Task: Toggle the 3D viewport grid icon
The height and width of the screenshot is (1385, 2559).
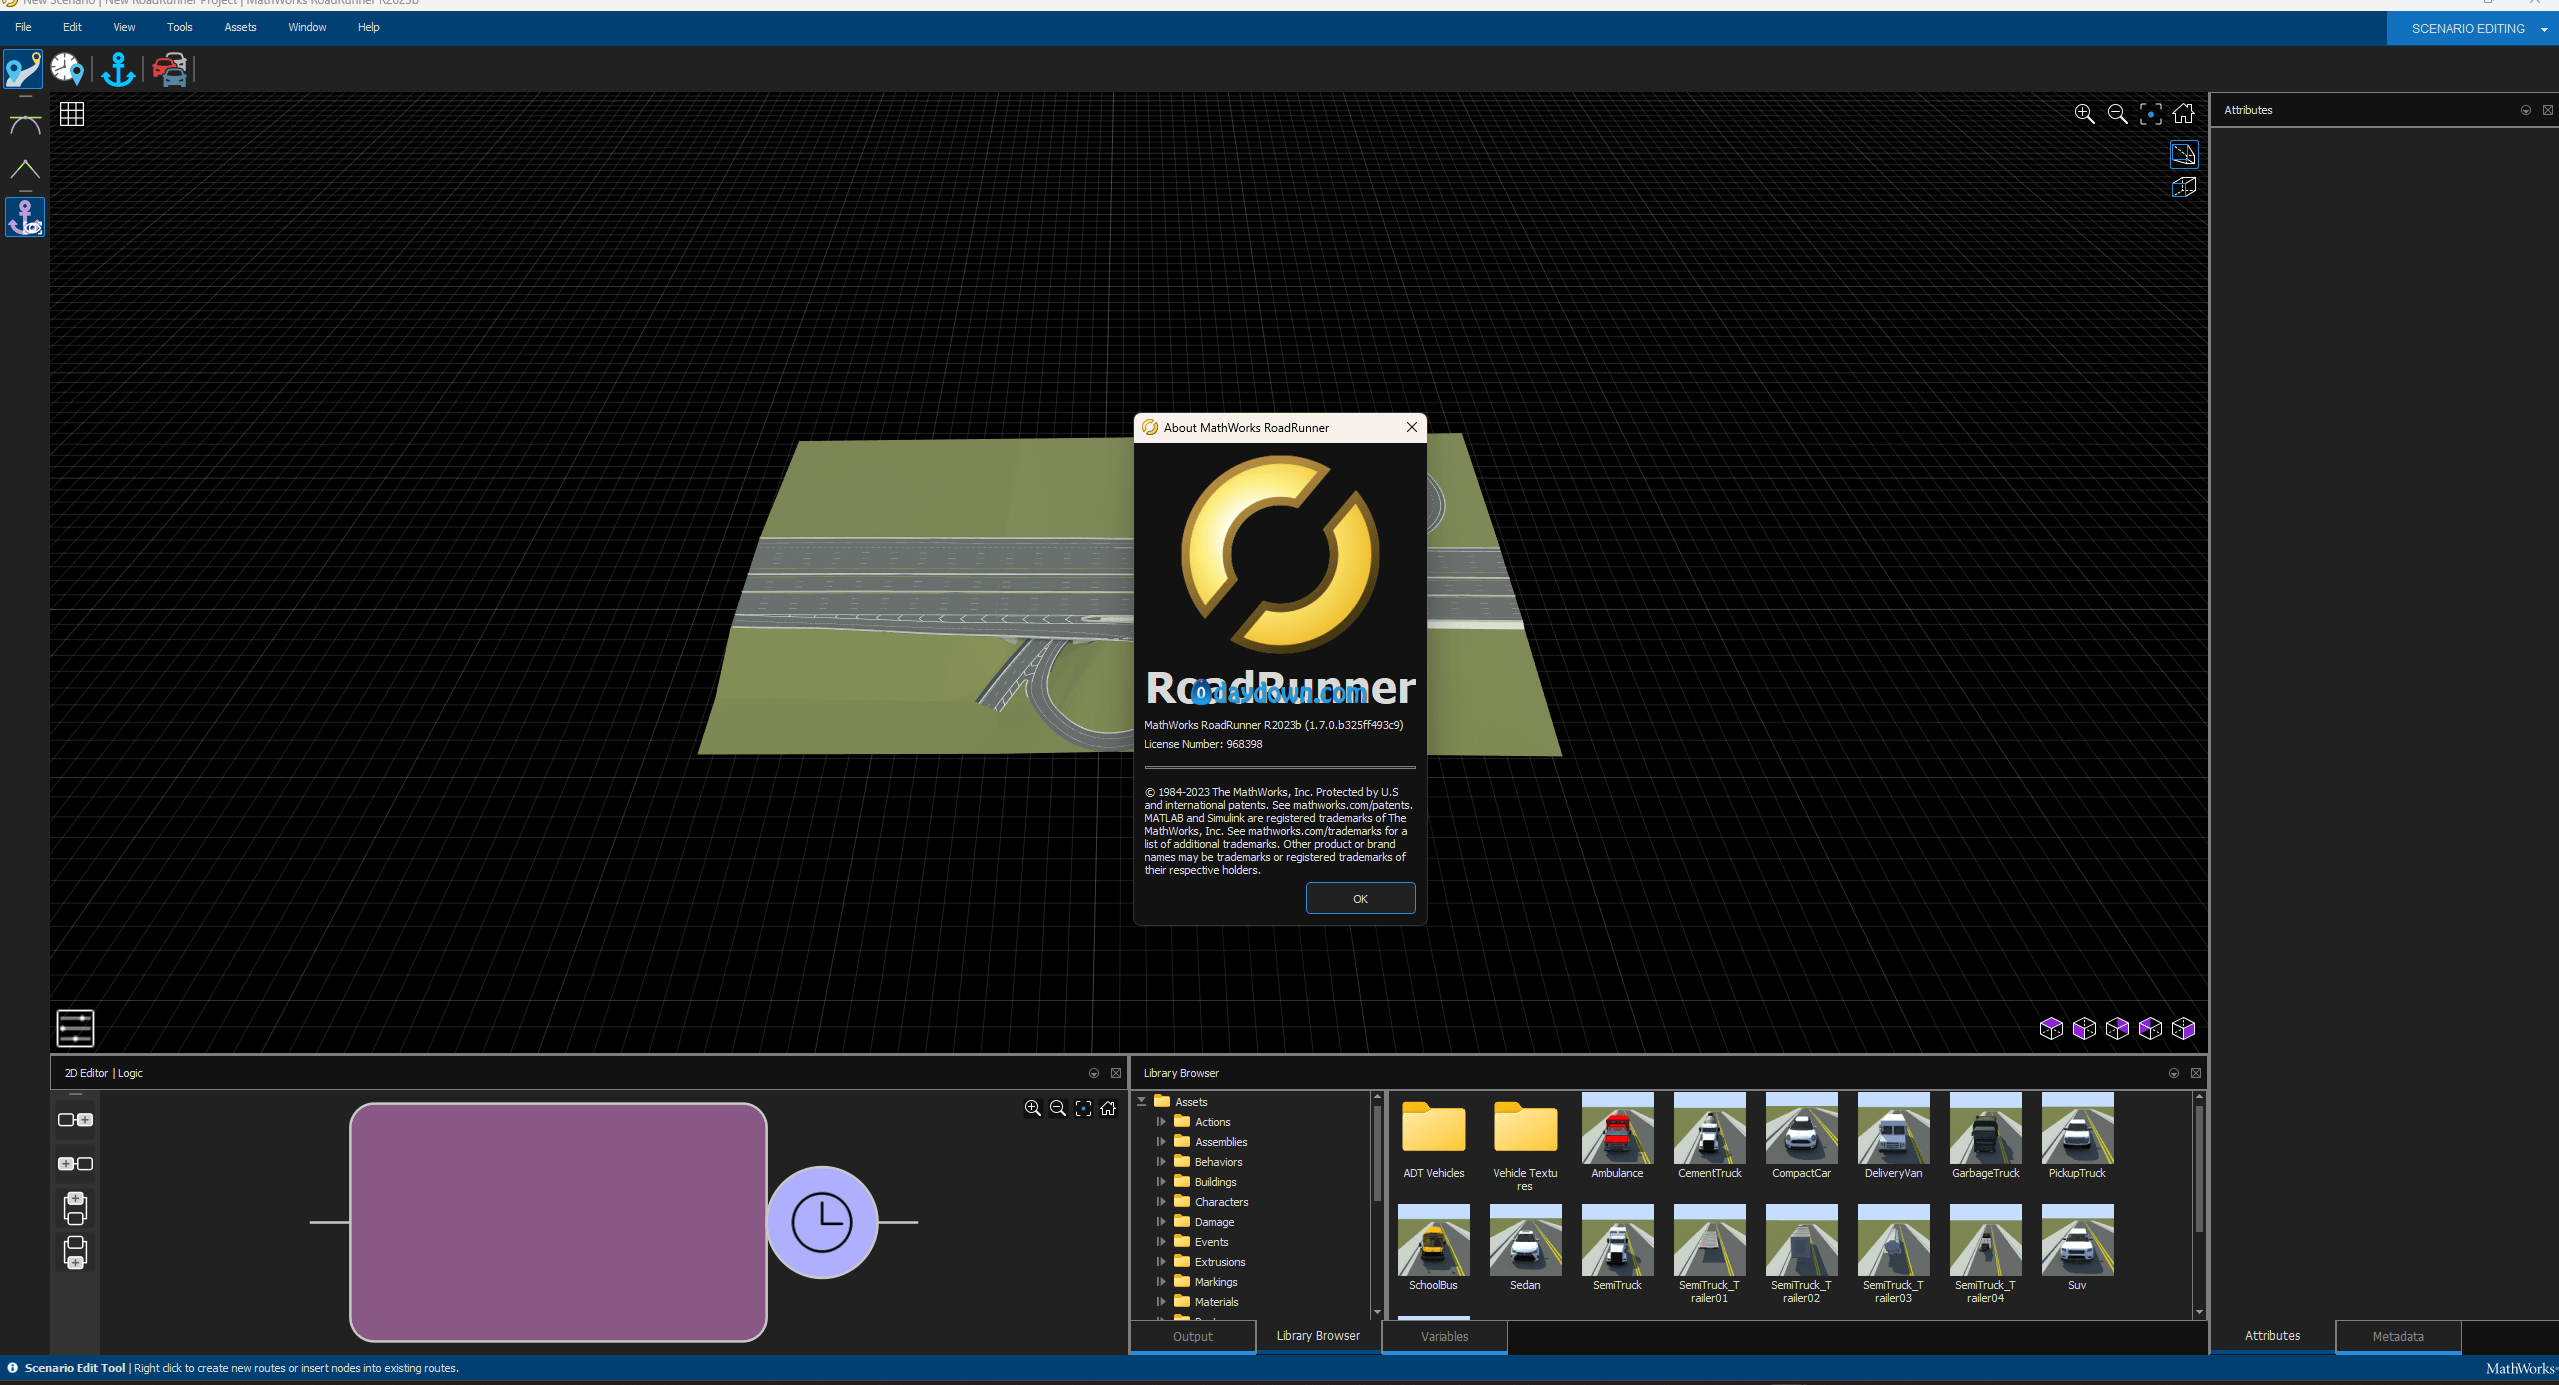Action: pyautogui.click(x=72, y=114)
